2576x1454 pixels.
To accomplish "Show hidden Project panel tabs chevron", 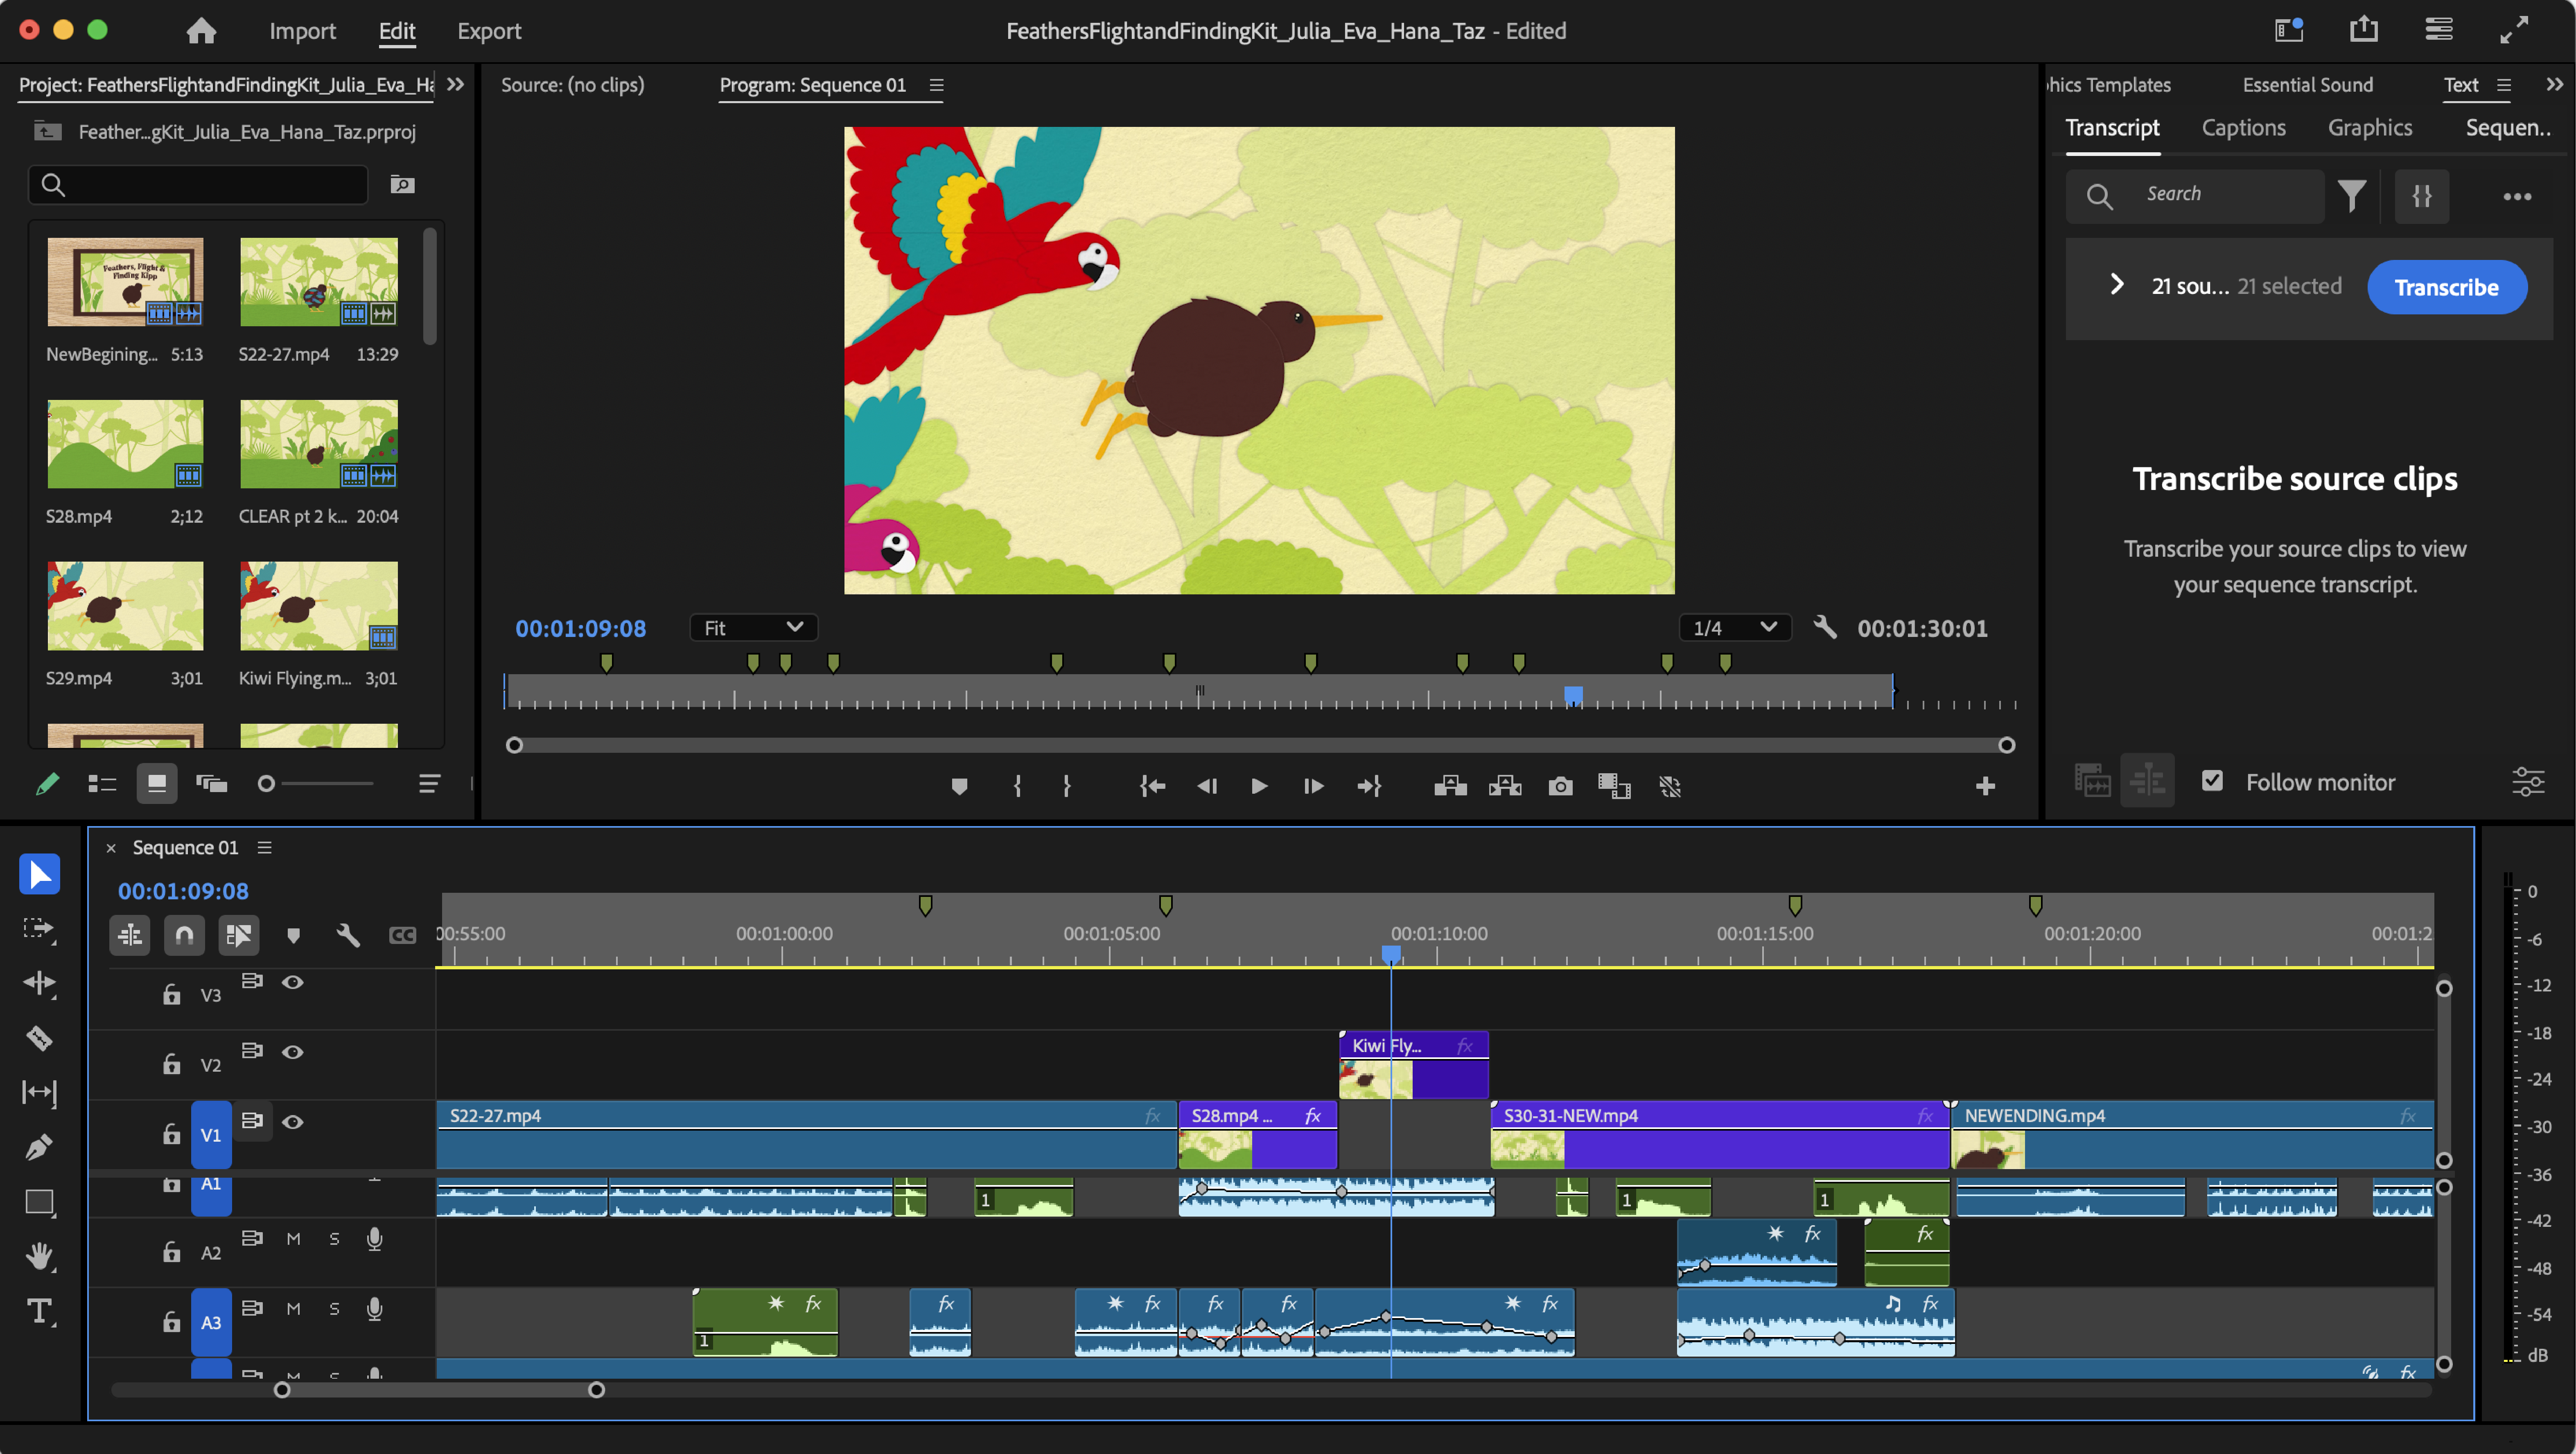I will click(x=455, y=85).
